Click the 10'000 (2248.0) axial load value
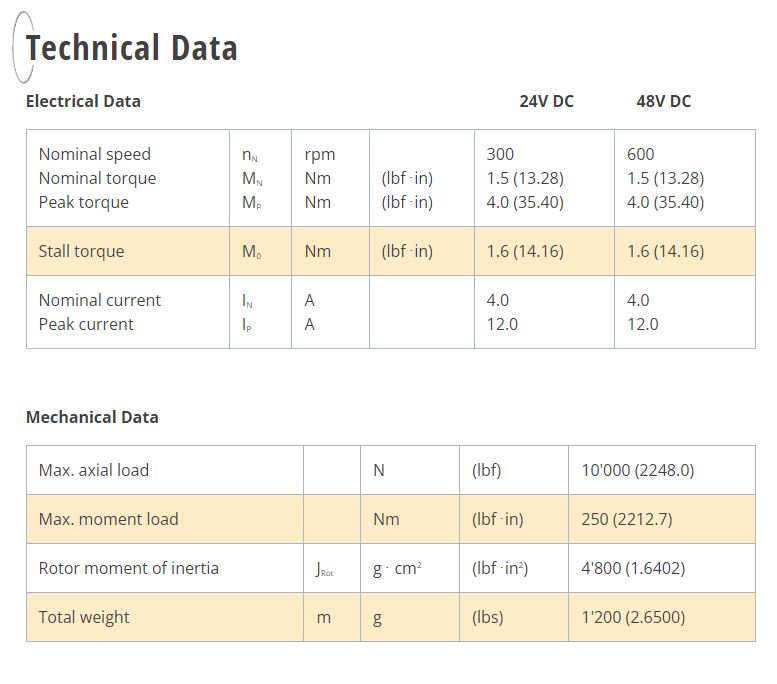The image size is (777, 684). point(637,470)
